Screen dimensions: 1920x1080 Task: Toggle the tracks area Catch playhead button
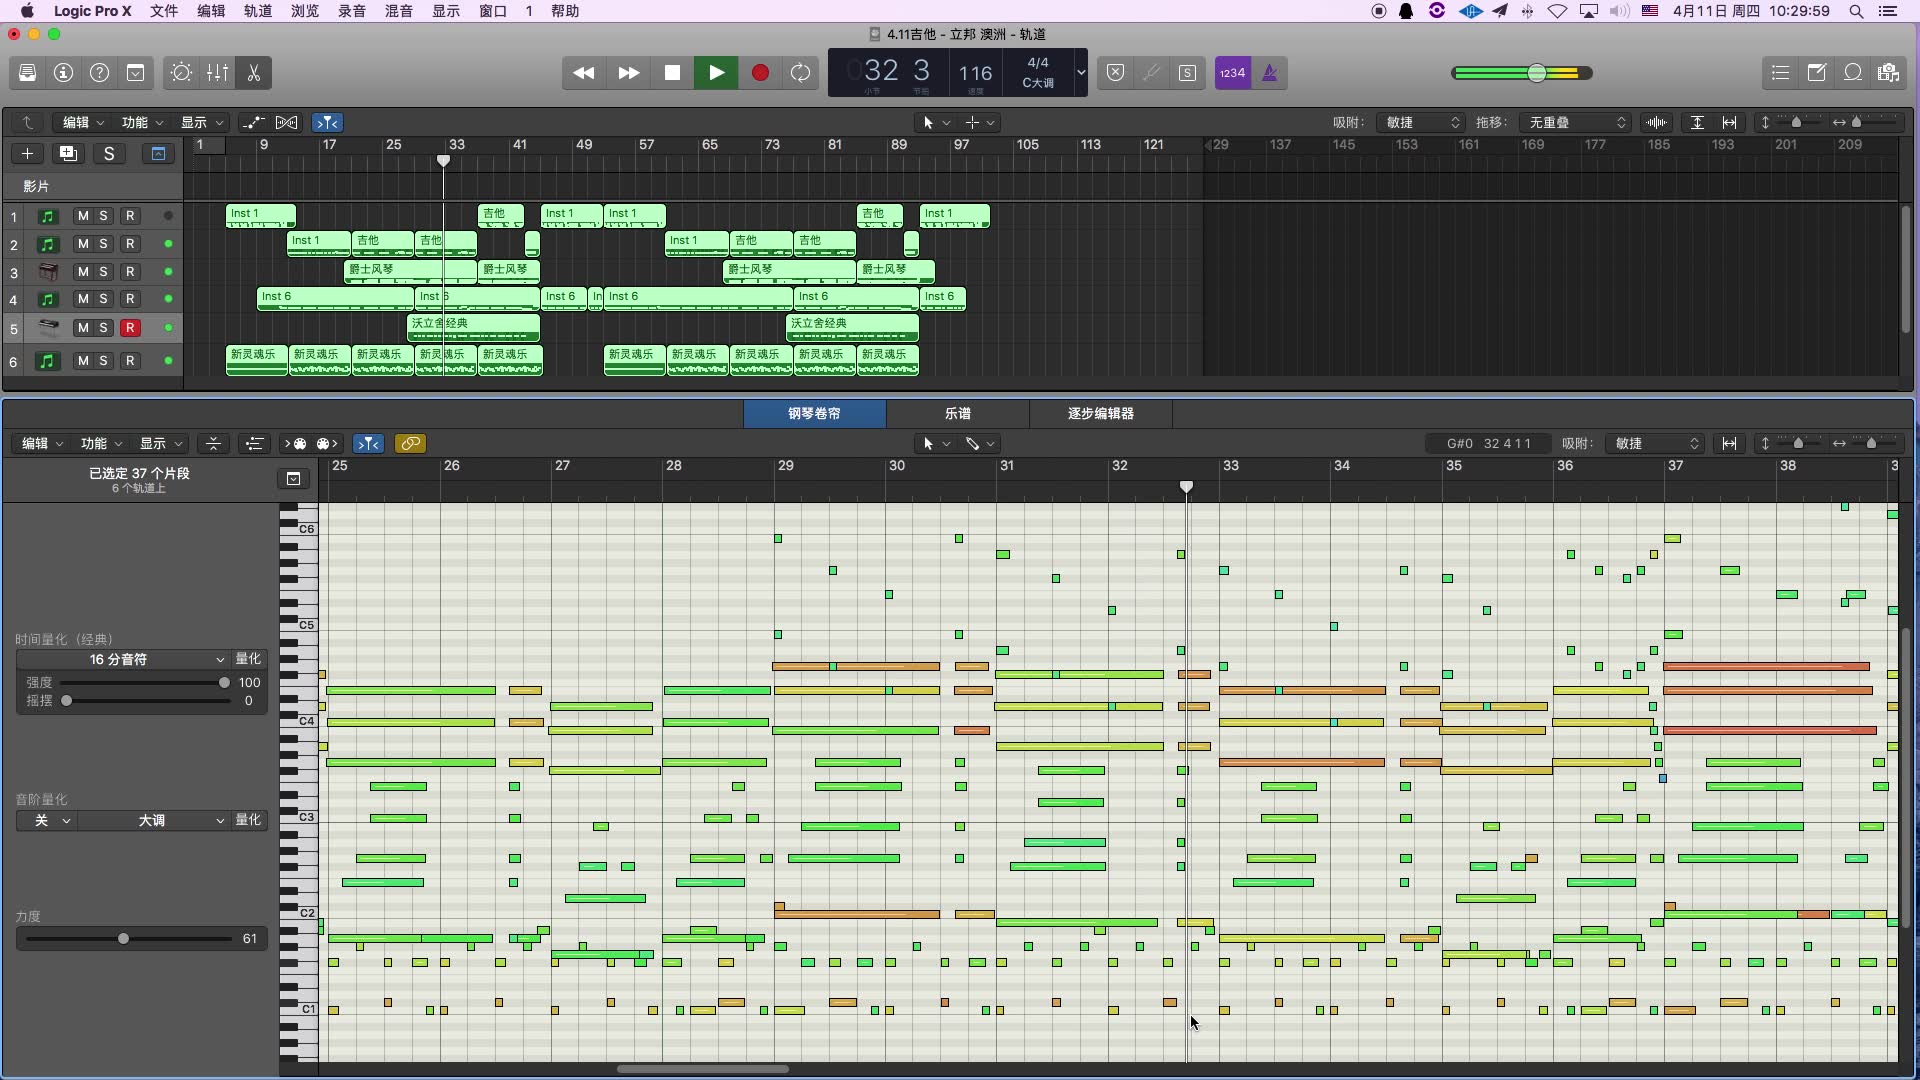click(327, 122)
